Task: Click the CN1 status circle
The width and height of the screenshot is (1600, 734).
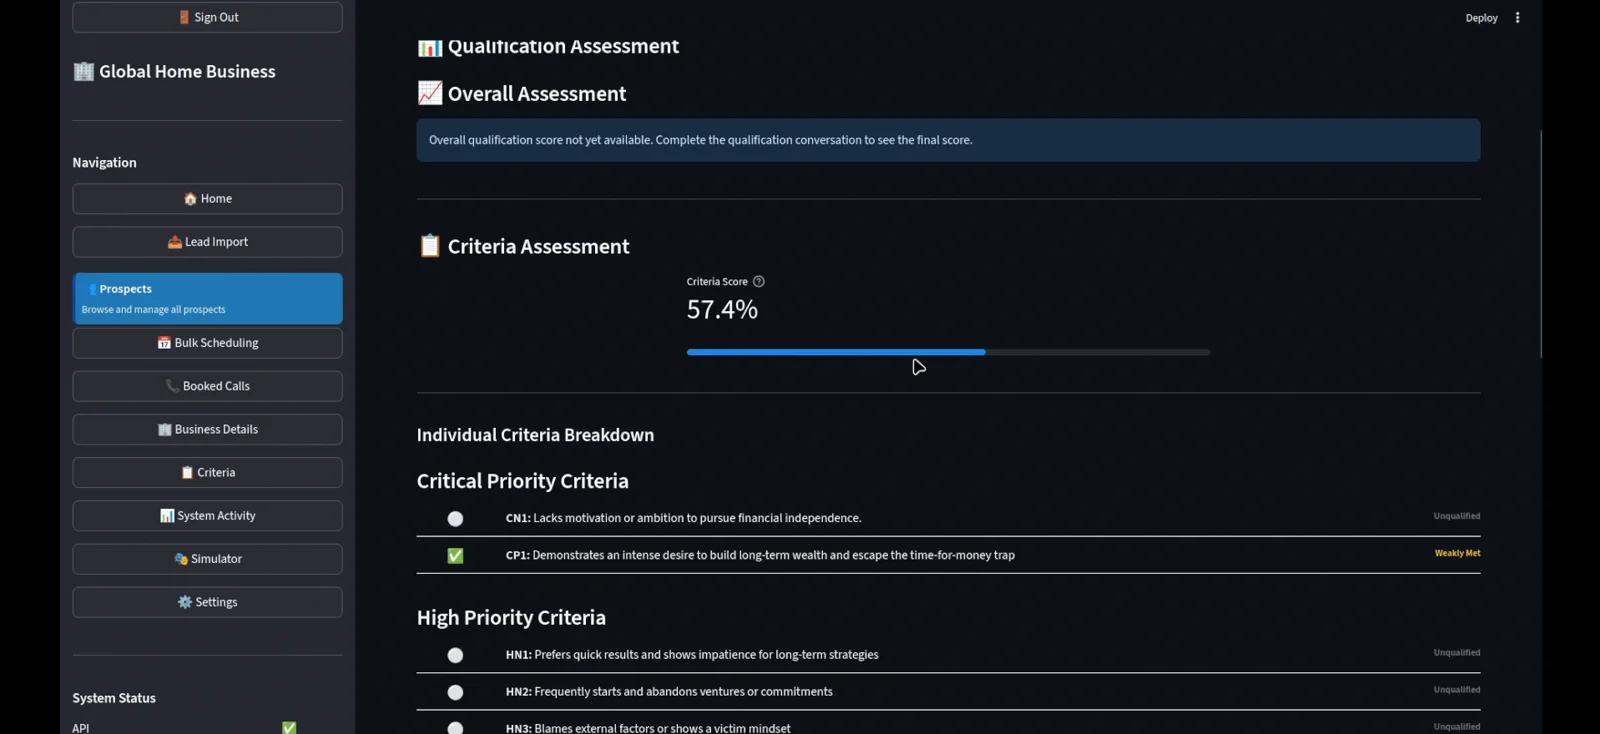Action: click(455, 519)
